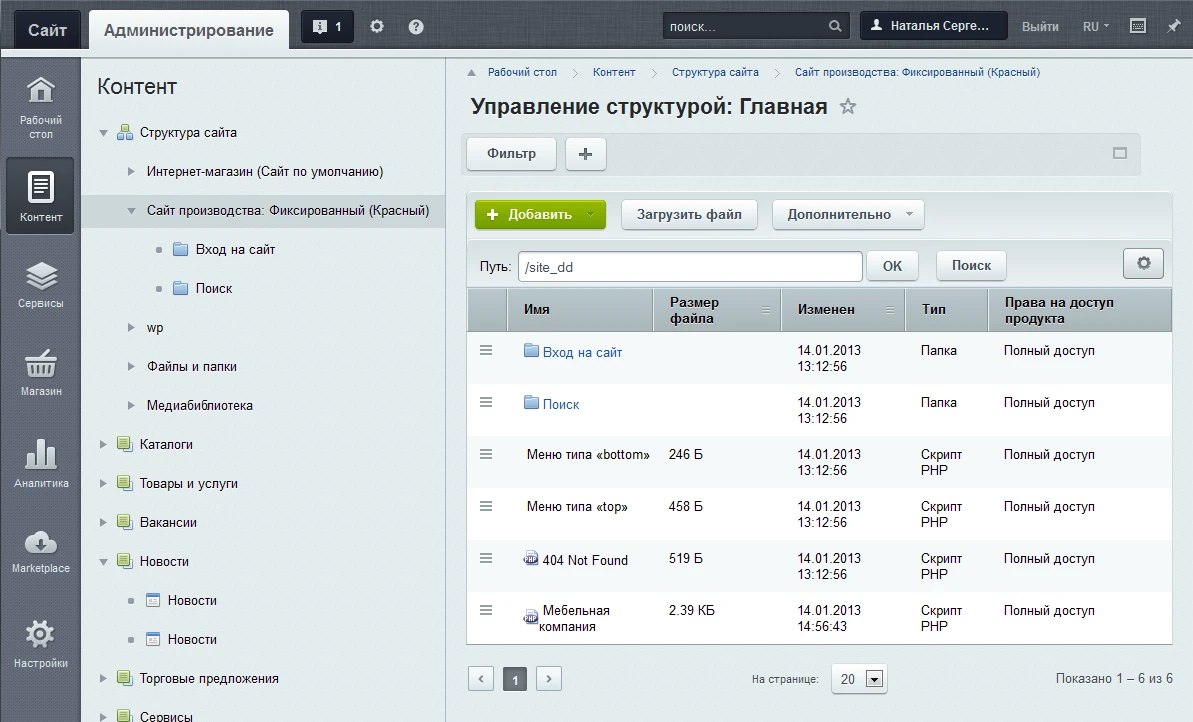Open Мебельная компания file entry
This screenshot has height=722, width=1193.
pyautogui.click(x=575, y=619)
